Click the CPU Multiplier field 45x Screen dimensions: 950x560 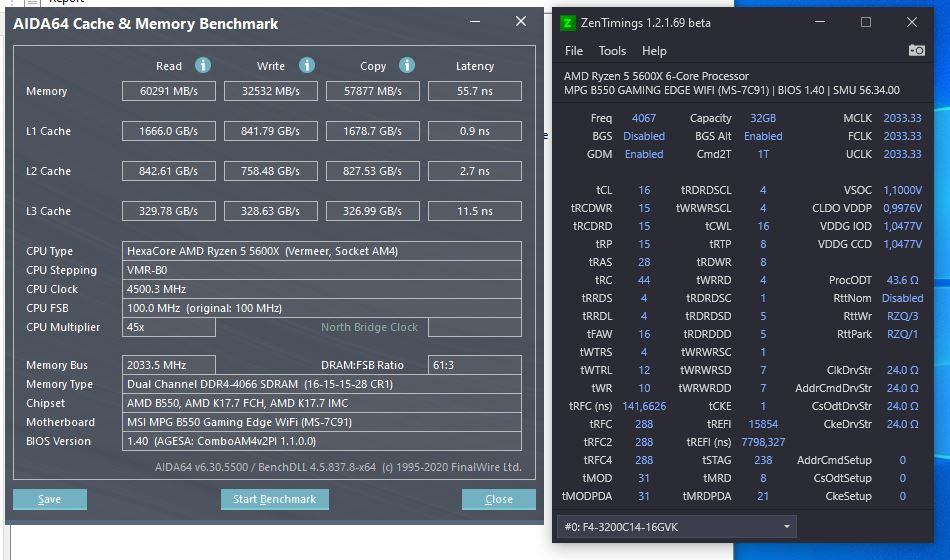click(x=168, y=327)
